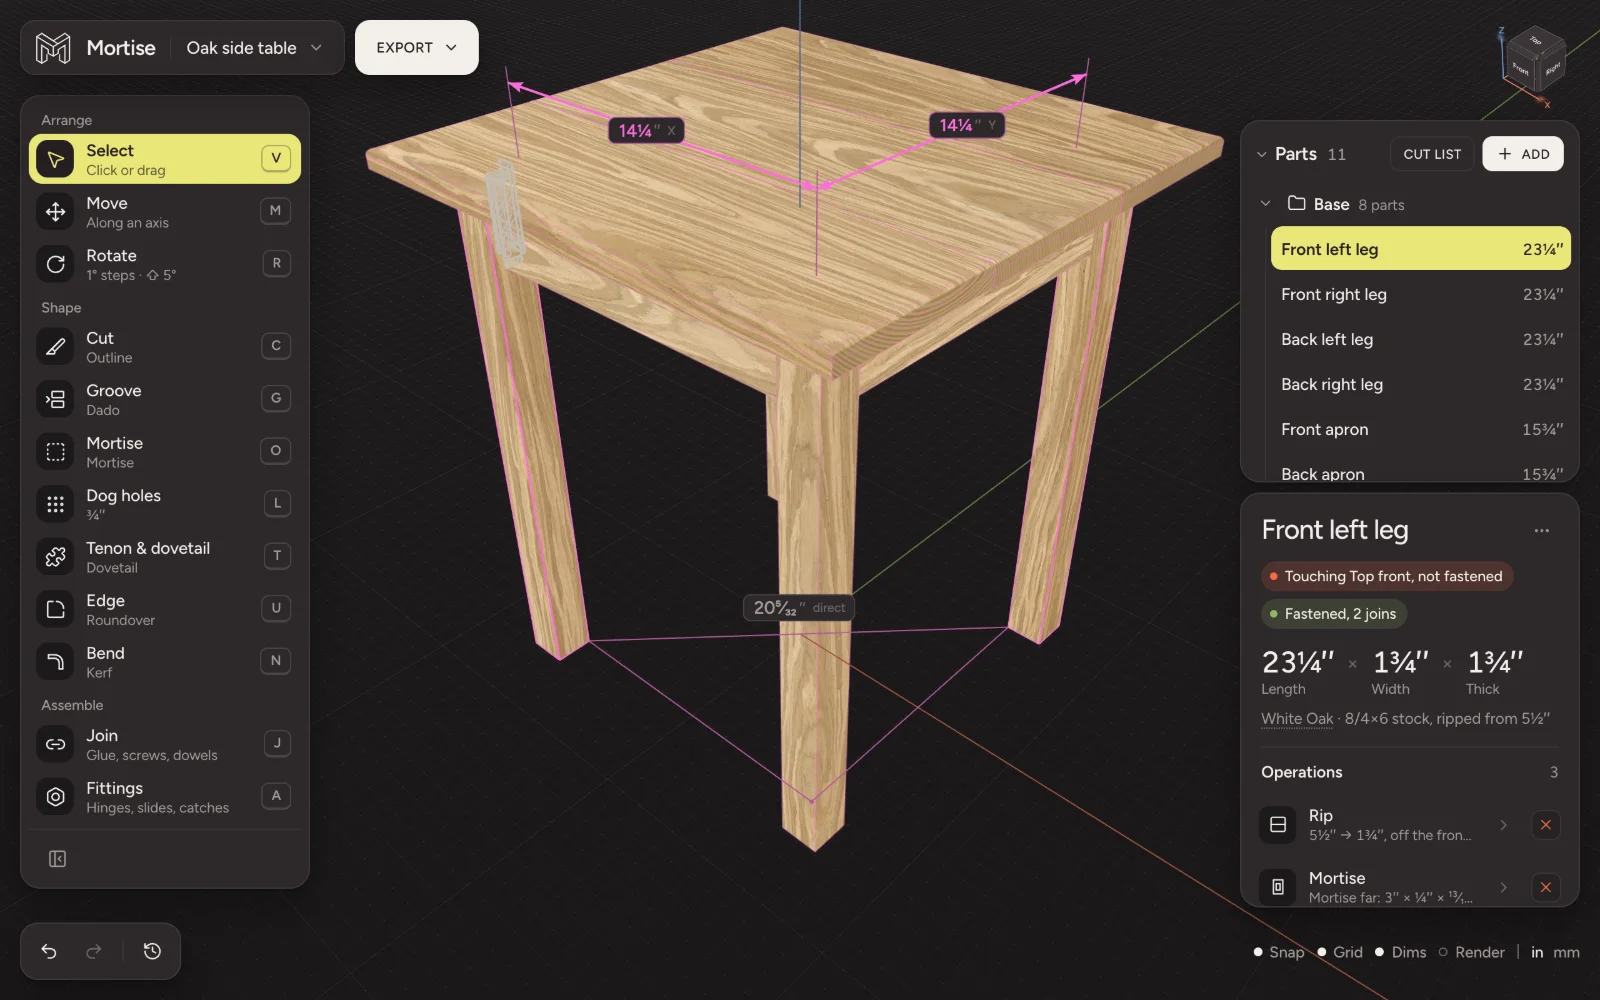Screen dimensions: 1600x1000
Task: Undo the last action
Action: 49,951
